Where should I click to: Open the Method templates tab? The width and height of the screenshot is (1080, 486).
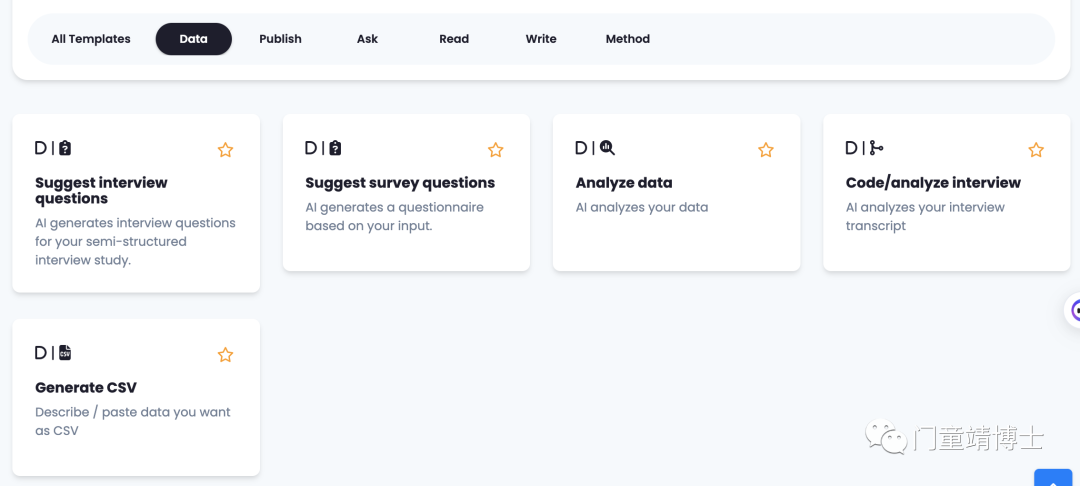click(627, 39)
